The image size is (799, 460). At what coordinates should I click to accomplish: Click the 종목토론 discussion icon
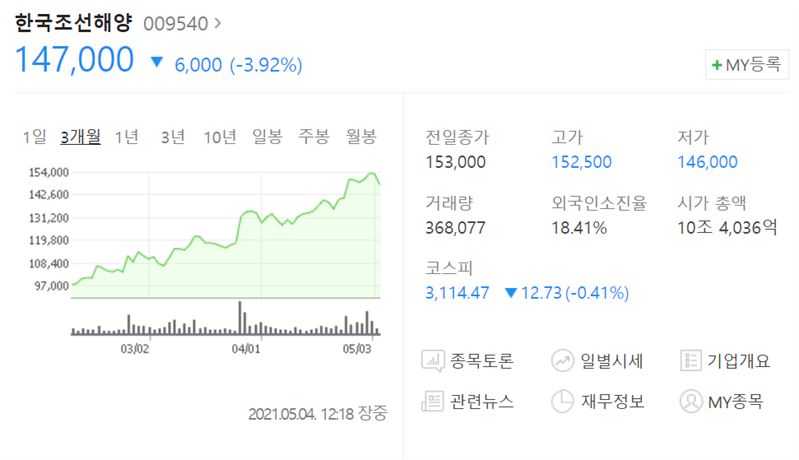coord(433,361)
